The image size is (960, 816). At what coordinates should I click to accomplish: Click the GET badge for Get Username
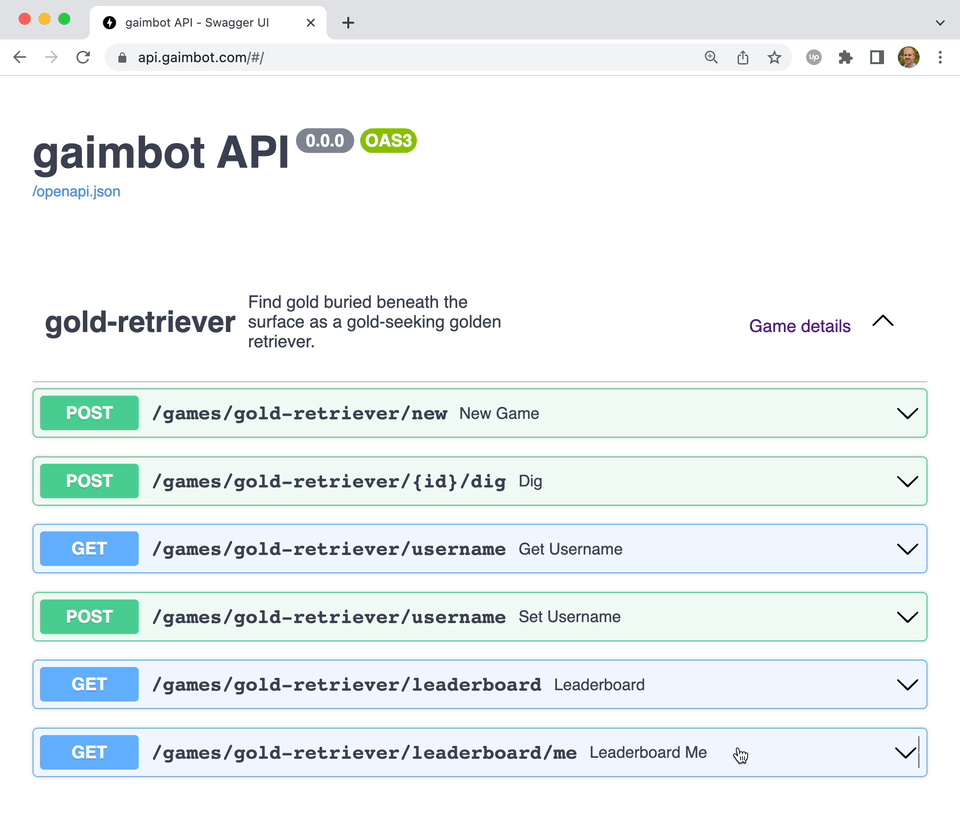(x=89, y=548)
